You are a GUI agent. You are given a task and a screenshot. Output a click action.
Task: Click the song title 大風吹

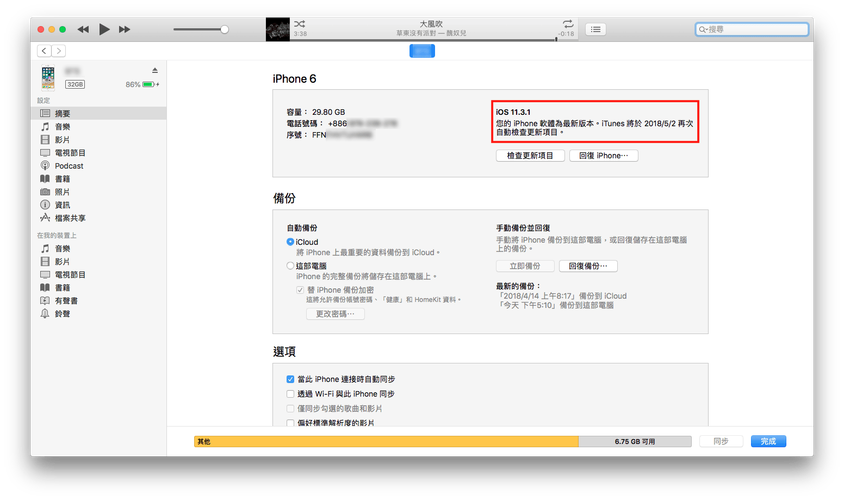coord(431,24)
